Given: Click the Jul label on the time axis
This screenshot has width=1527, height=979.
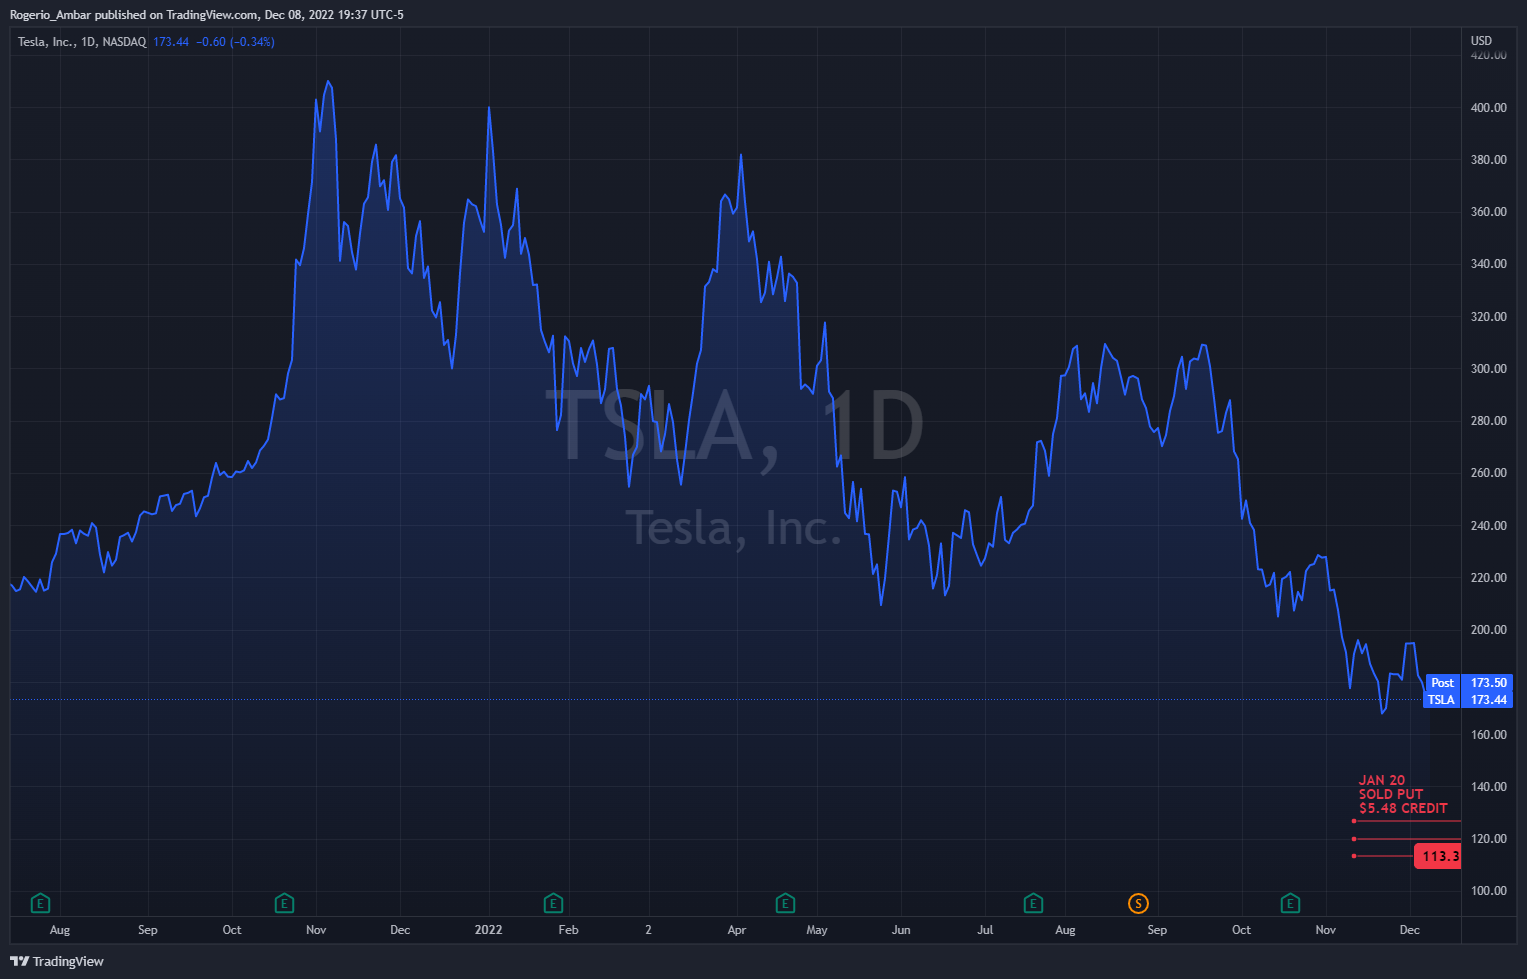Looking at the screenshot, I should tap(985, 930).
